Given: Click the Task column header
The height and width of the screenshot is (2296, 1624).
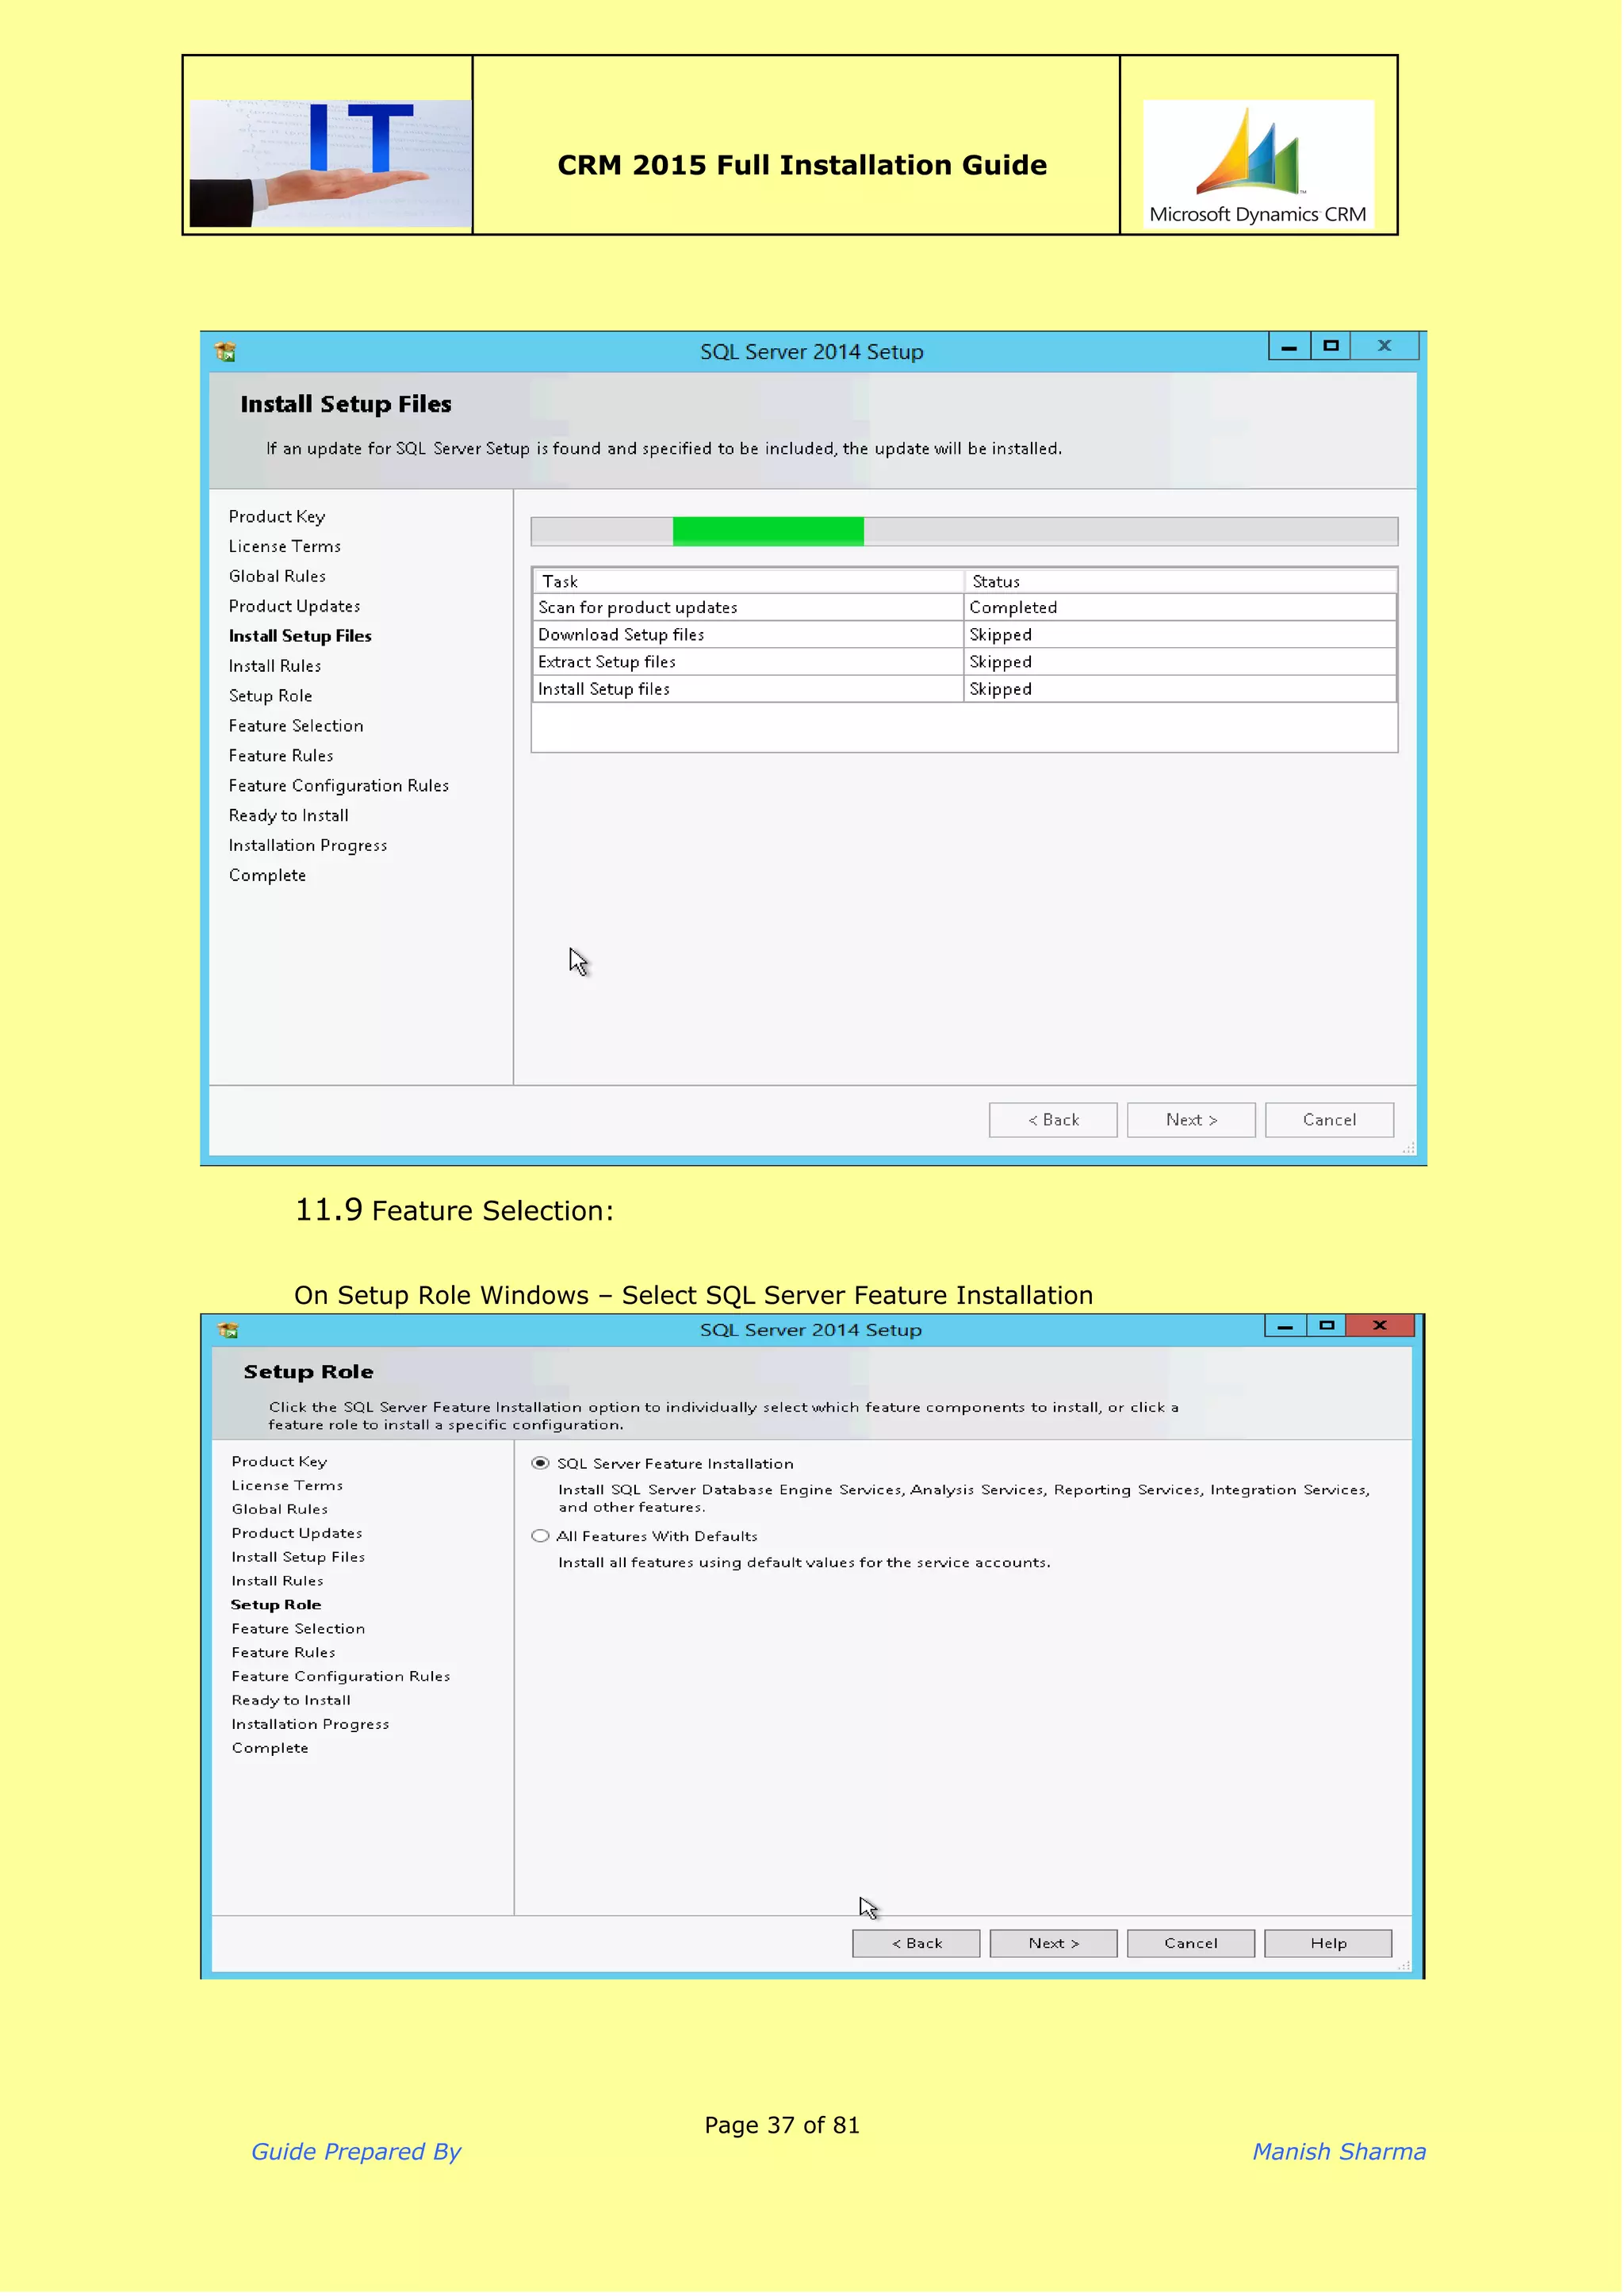Looking at the screenshot, I should (749, 582).
